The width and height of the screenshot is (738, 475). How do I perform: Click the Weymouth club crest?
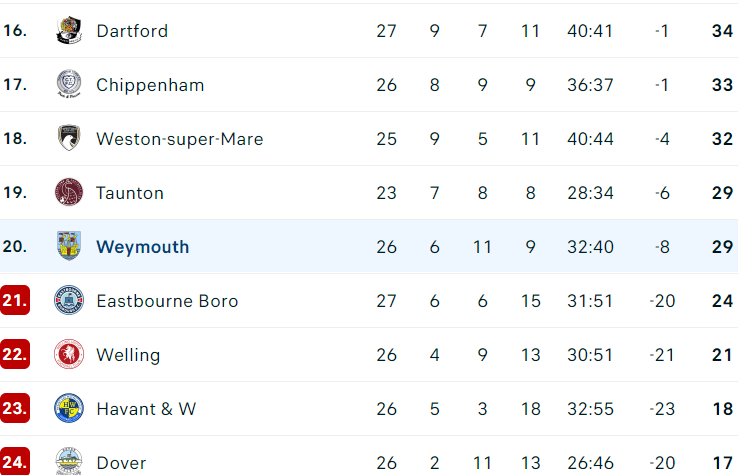[x=68, y=247]
